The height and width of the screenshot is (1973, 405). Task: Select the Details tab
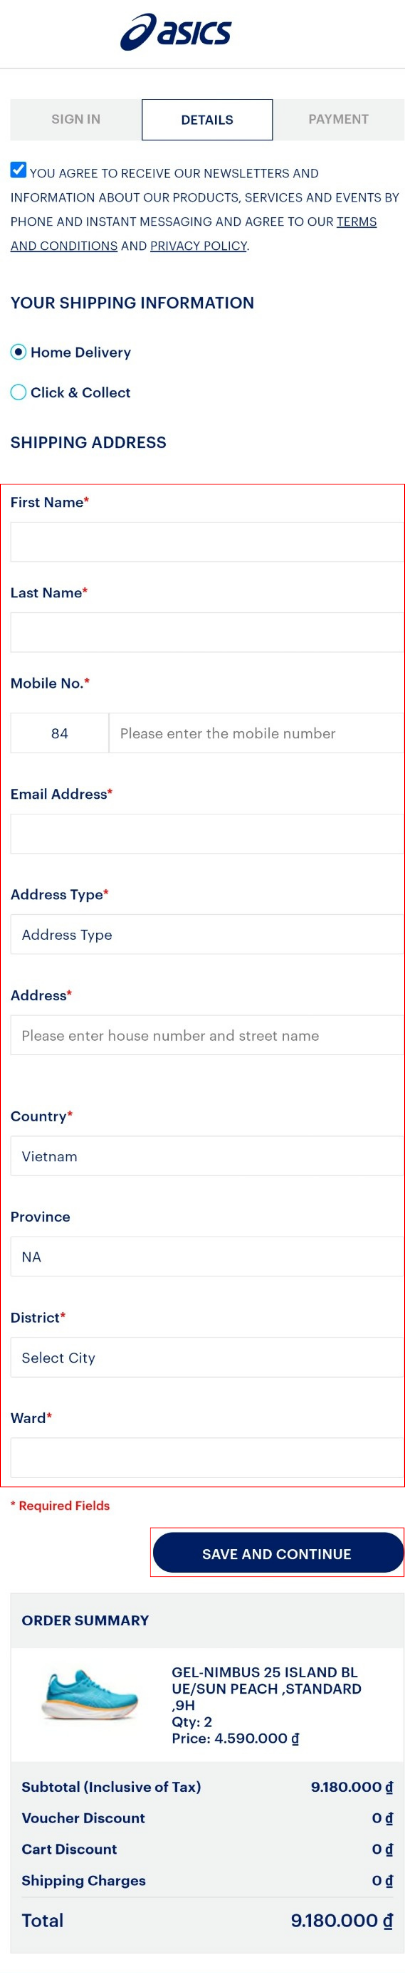pyautogui.click(x=207, y=119)
